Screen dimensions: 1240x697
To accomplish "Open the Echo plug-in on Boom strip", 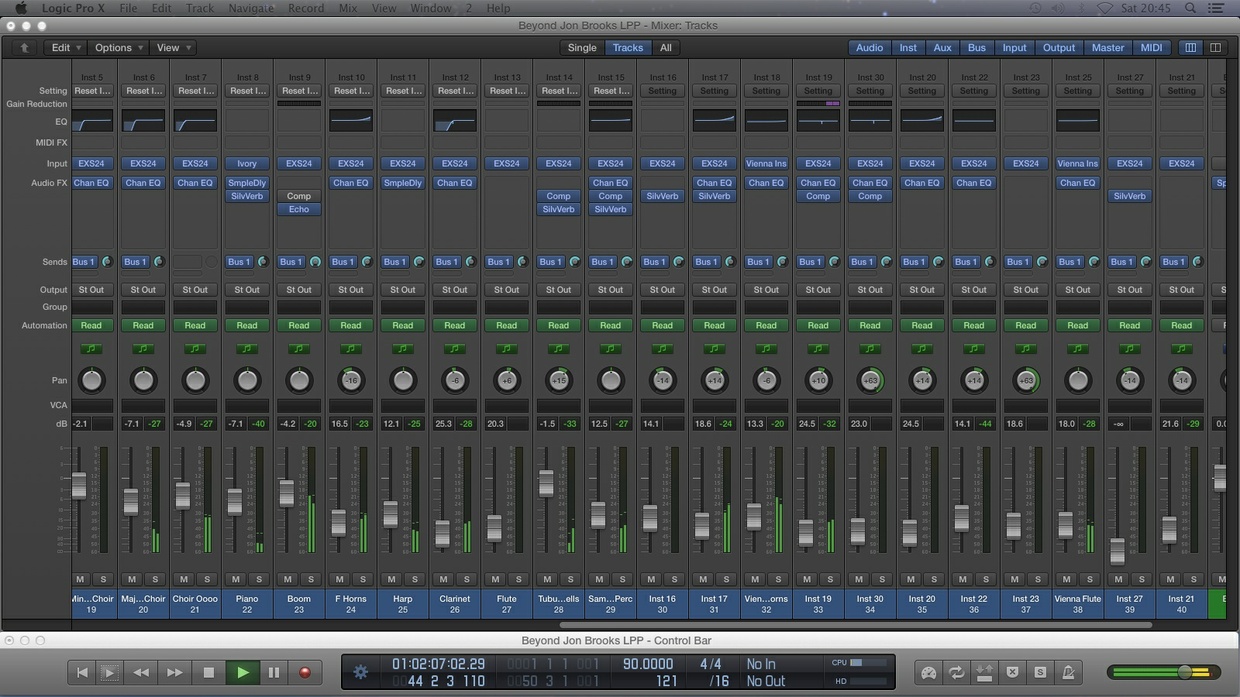I will [x=299, y=209].
